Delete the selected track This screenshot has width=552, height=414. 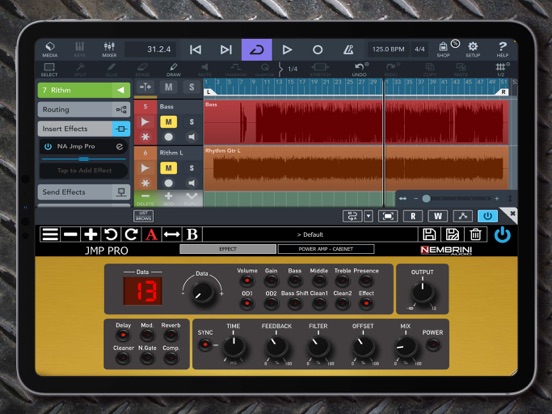pos(145,199)
